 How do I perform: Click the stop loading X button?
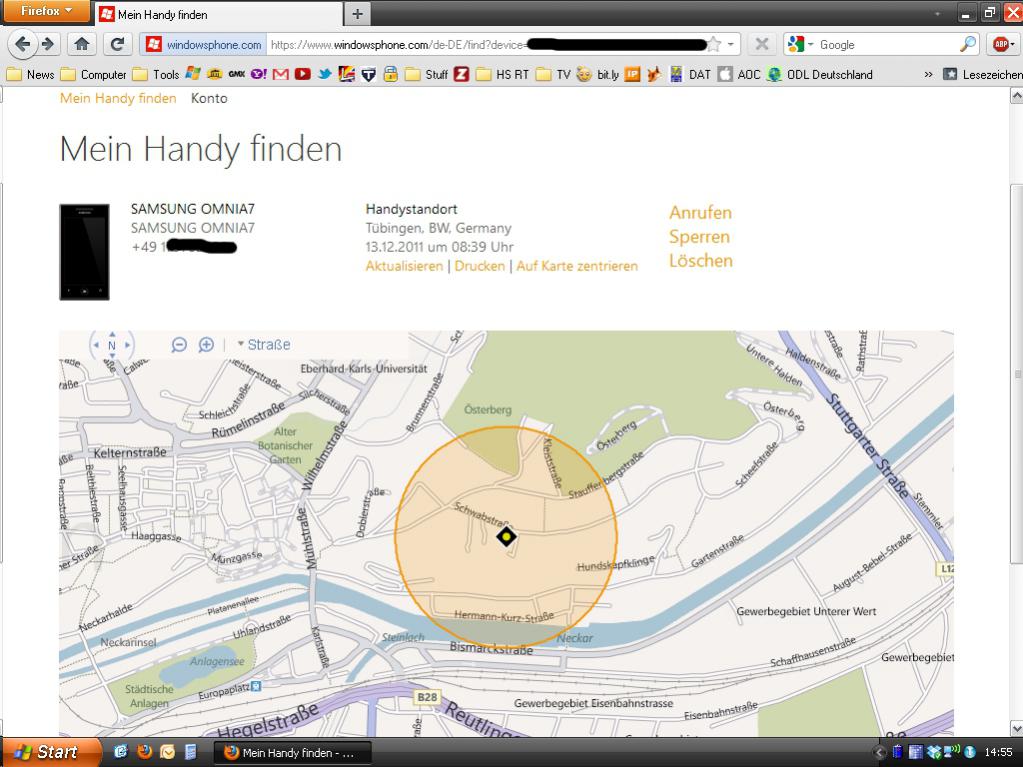(761, 44)
